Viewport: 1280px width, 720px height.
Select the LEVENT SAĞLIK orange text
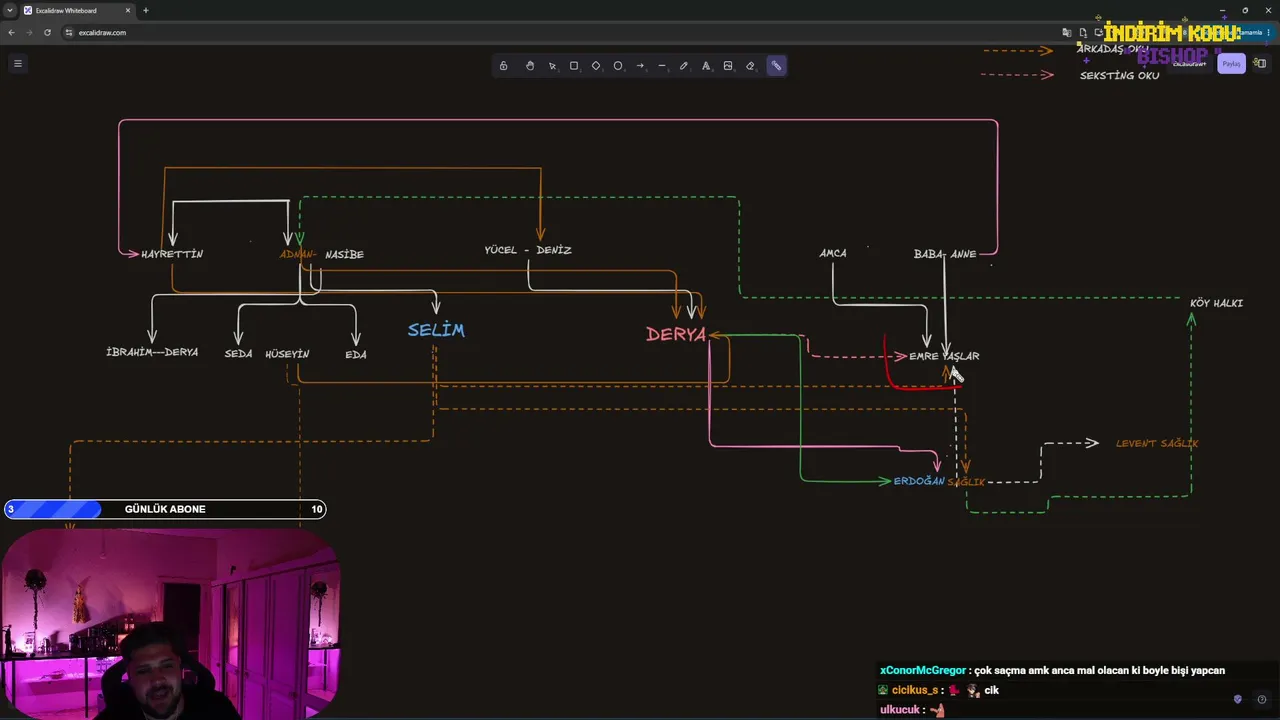click(1157, 443)
